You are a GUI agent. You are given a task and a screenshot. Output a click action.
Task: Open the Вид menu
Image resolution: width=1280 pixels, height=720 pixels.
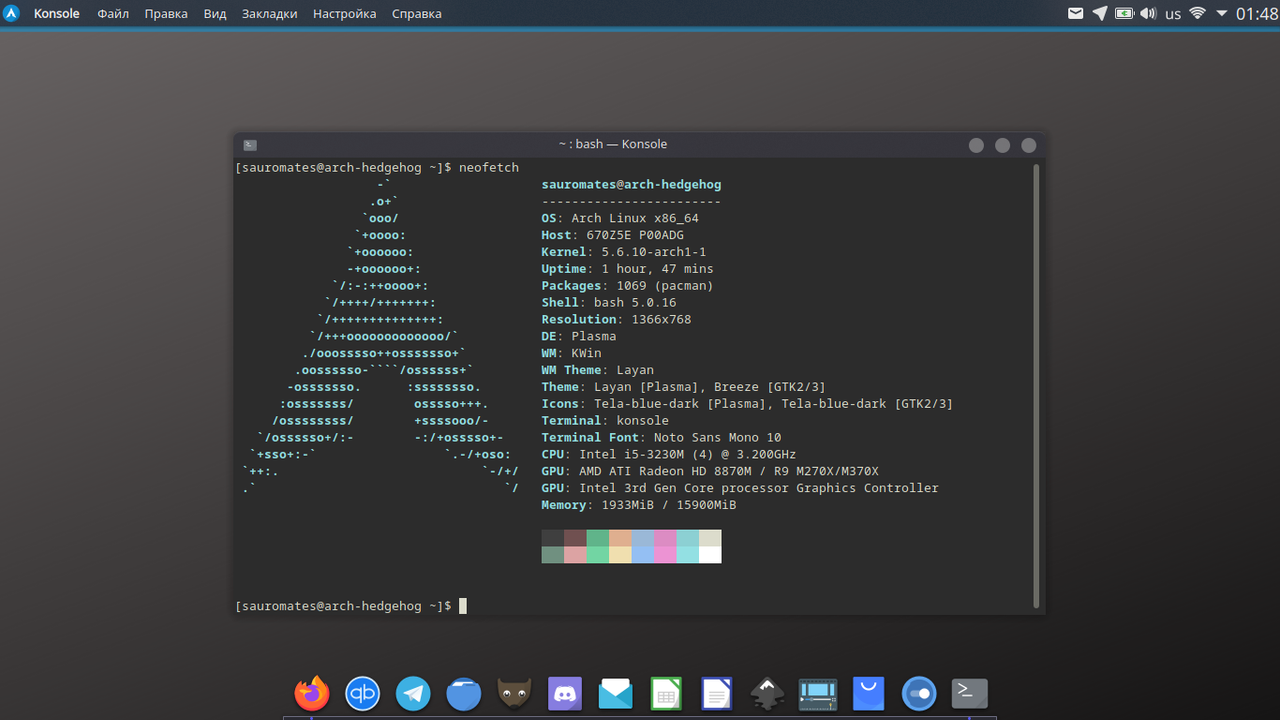tap(215, 14)
